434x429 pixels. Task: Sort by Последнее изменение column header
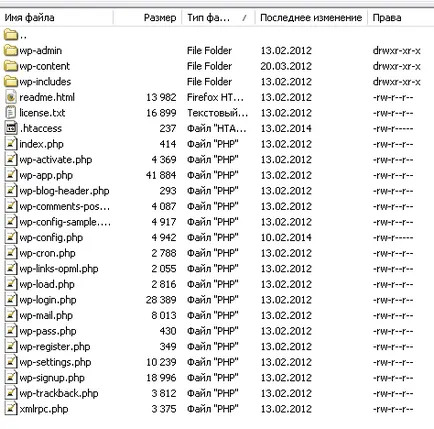click(x=311, y=18)
